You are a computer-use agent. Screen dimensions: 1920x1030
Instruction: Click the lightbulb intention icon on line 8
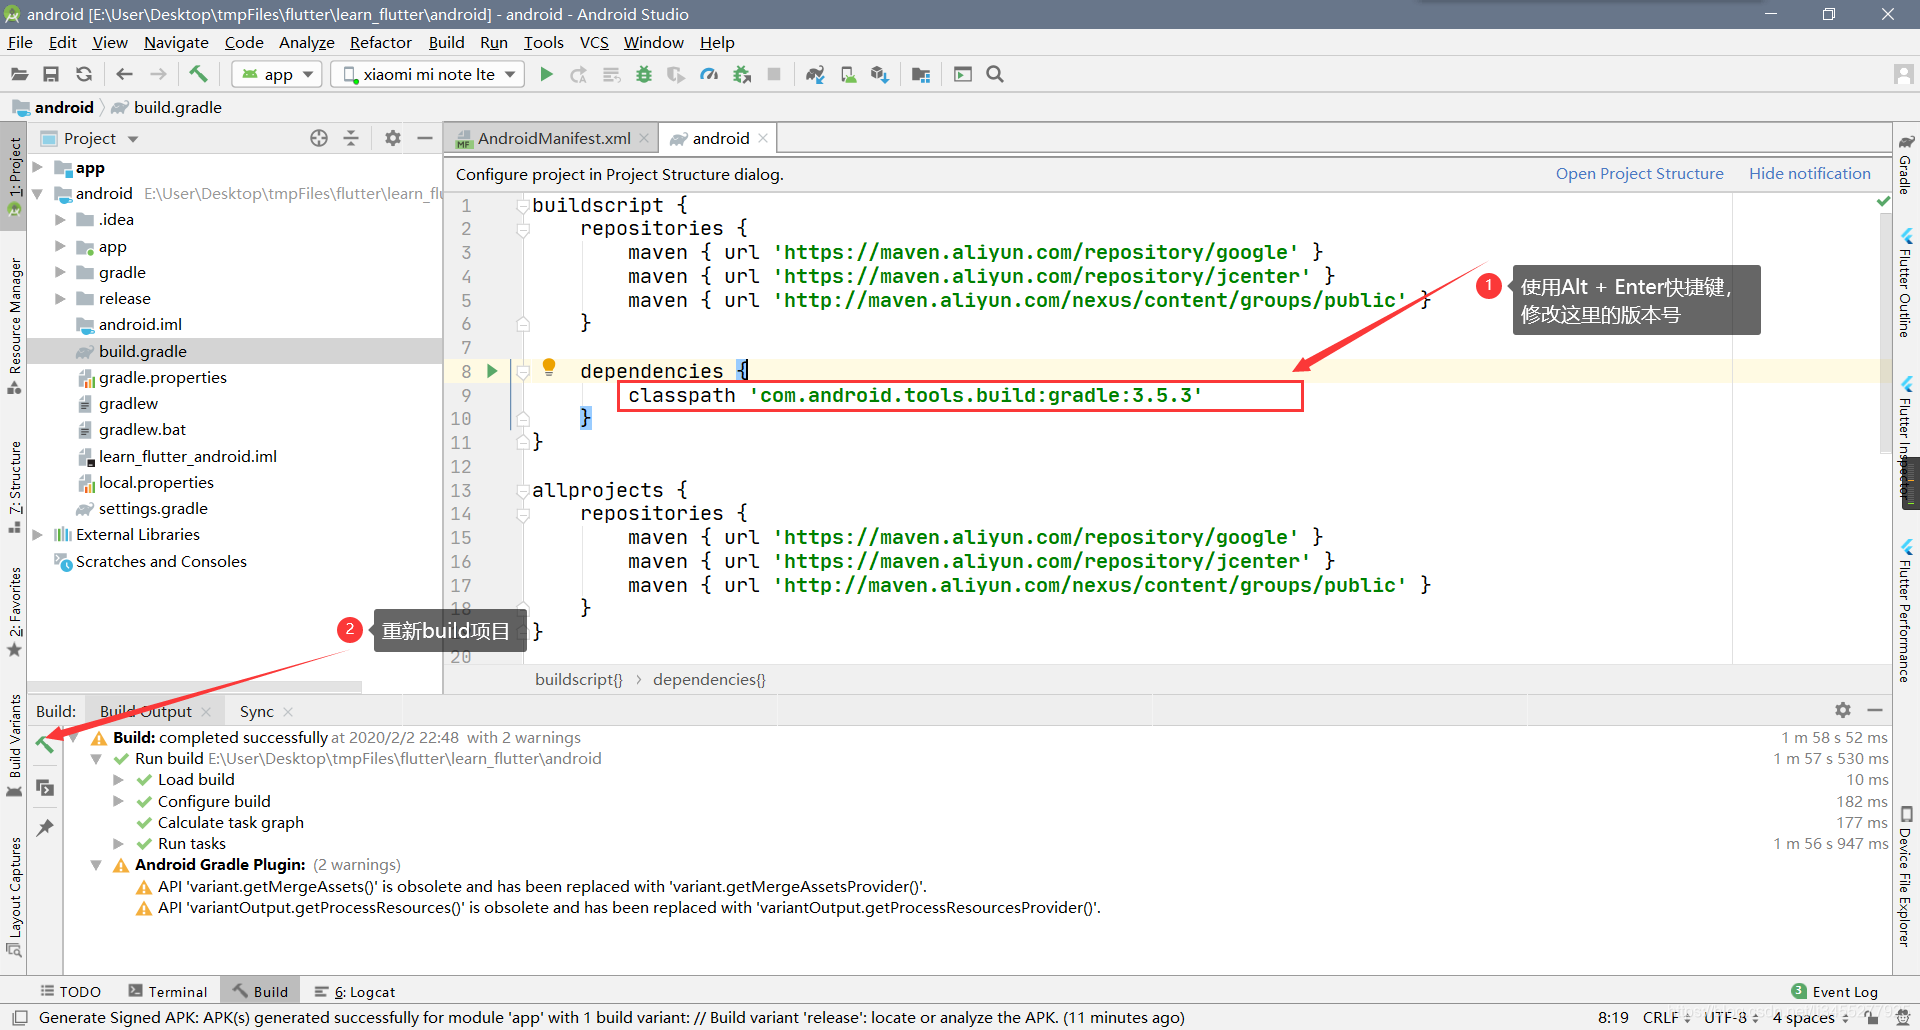pos(549,367)
